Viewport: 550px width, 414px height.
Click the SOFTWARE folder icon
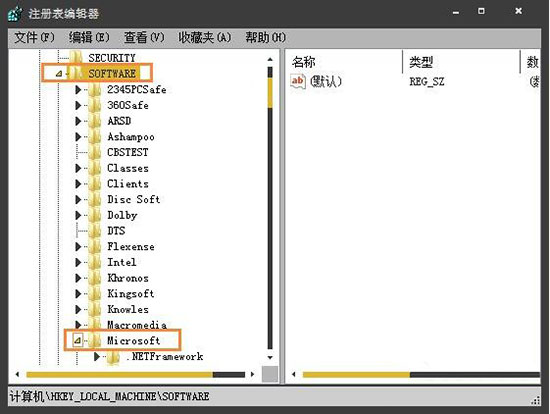(78, 73)
